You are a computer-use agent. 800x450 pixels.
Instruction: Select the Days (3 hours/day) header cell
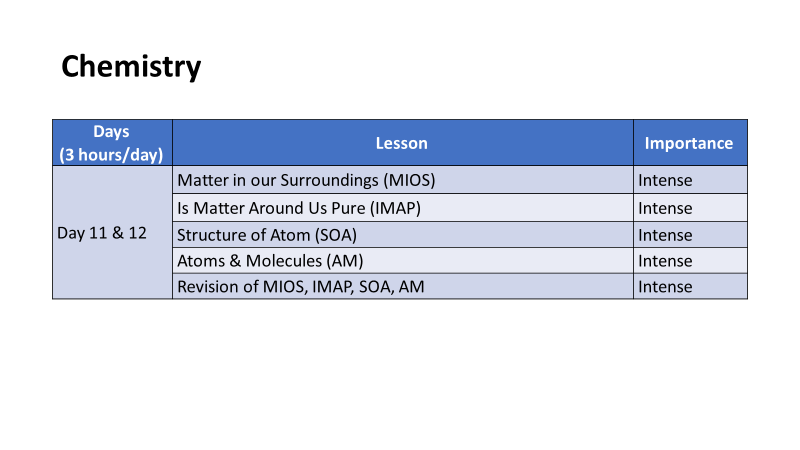click(112, 142)
